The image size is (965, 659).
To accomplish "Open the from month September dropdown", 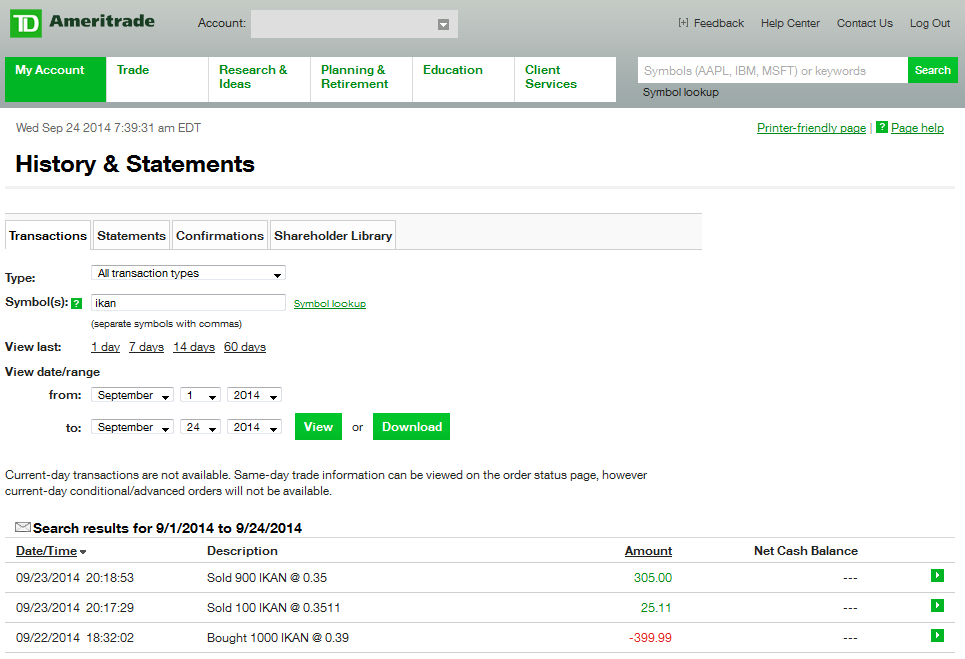I will pos(132,395).
